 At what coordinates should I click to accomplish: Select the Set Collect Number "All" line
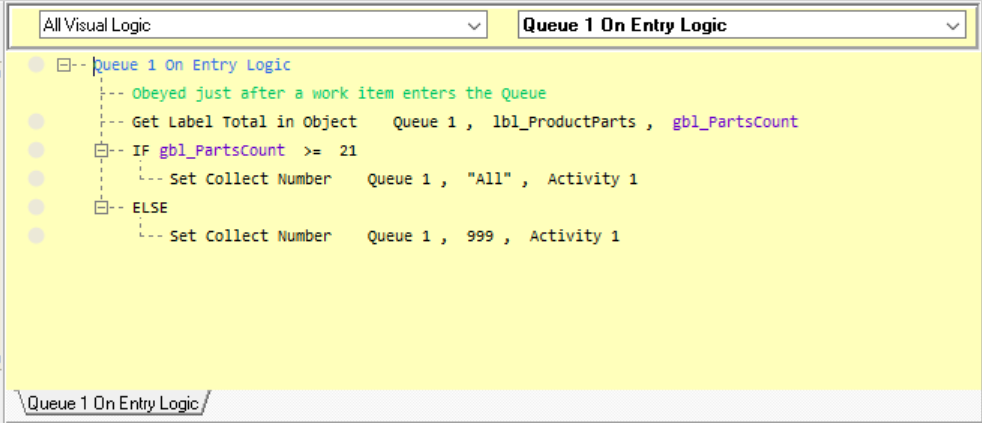pyautogui.click(x=403, y=179)
